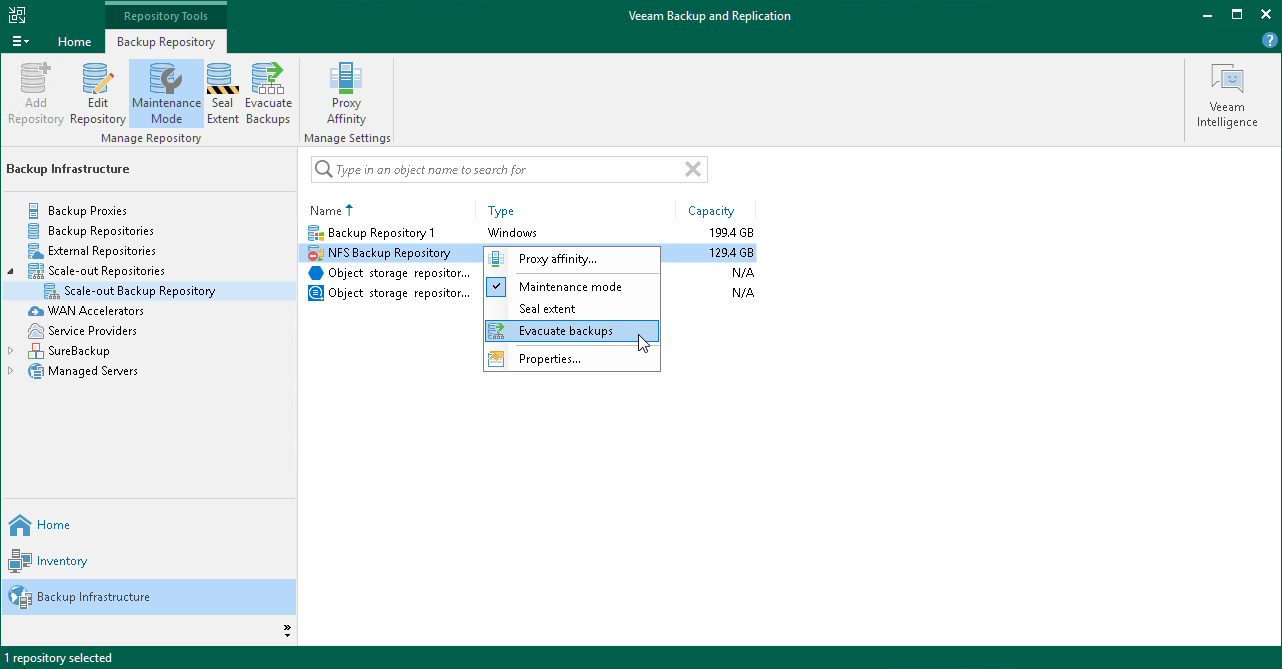This screenshot has height=669, width=1282.
Task: Expand the Managed Servers tree node
Action: click(x=8, y=370)
